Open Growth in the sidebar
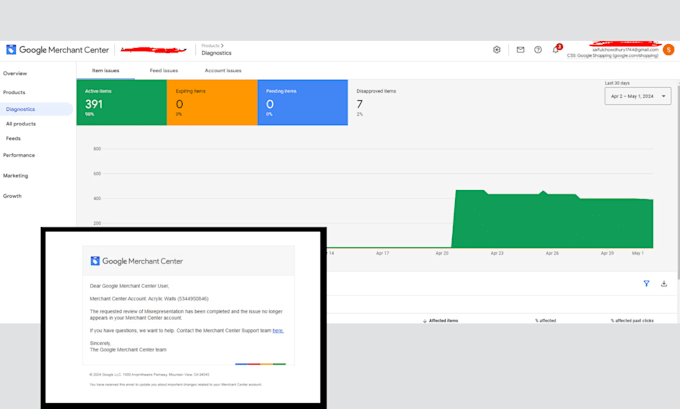The height and width of the screenshot is (409, 680). tap(13, 196)
